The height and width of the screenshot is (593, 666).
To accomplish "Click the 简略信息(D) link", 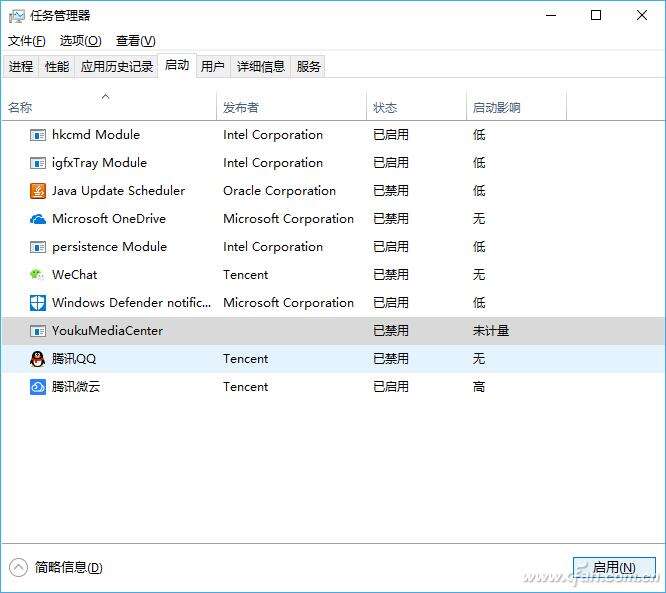I will 69,568.
